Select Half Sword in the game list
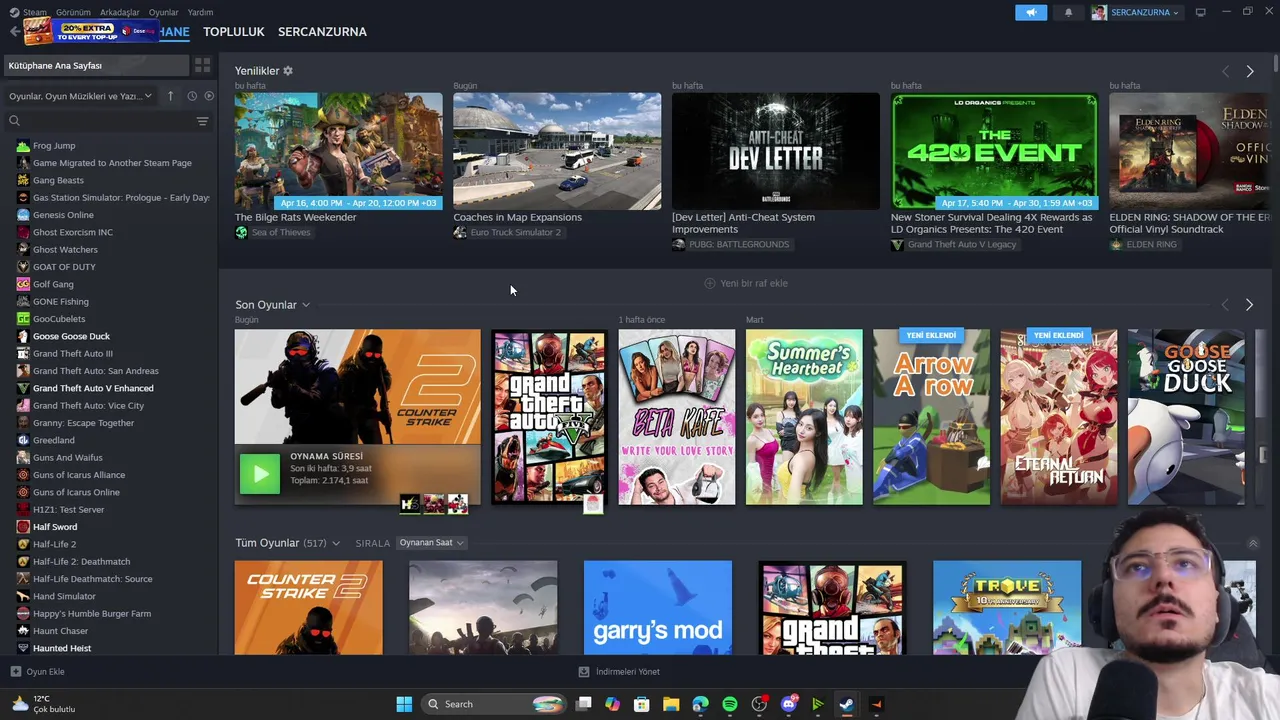1280x720 pixels. pos(55,527)
